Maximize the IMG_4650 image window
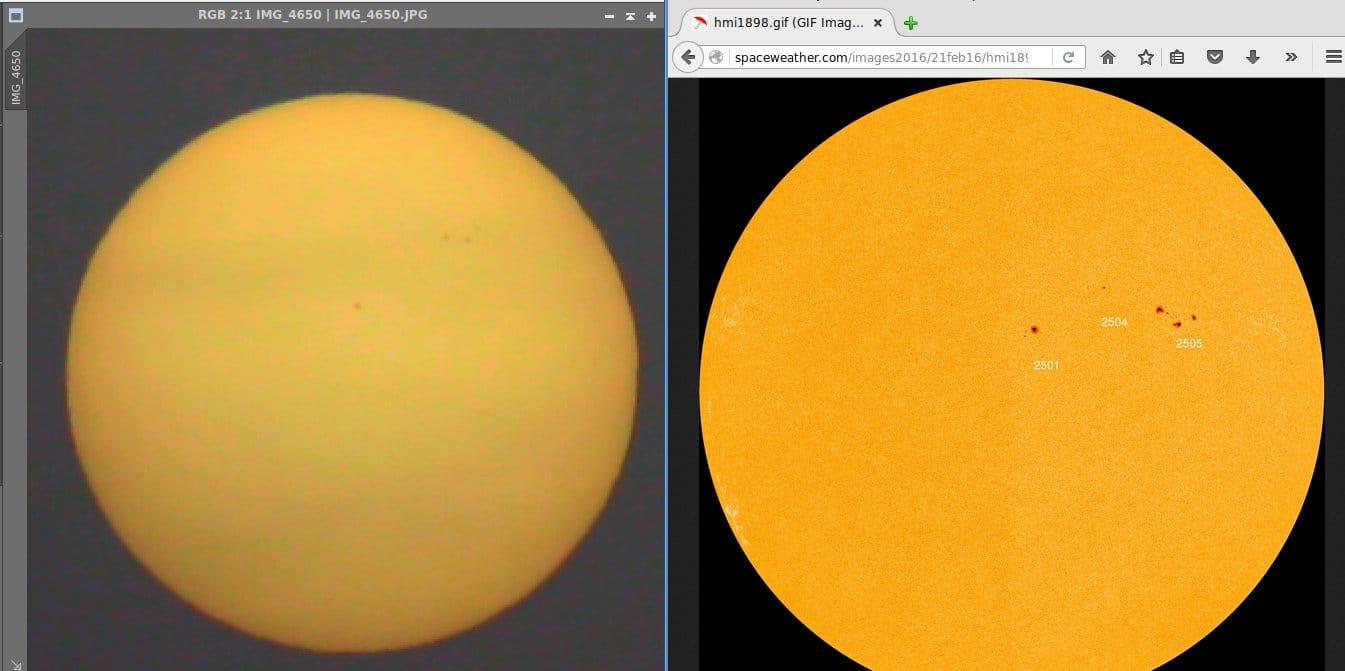This screenshot has width=1345, height=671. pos(651,17)
